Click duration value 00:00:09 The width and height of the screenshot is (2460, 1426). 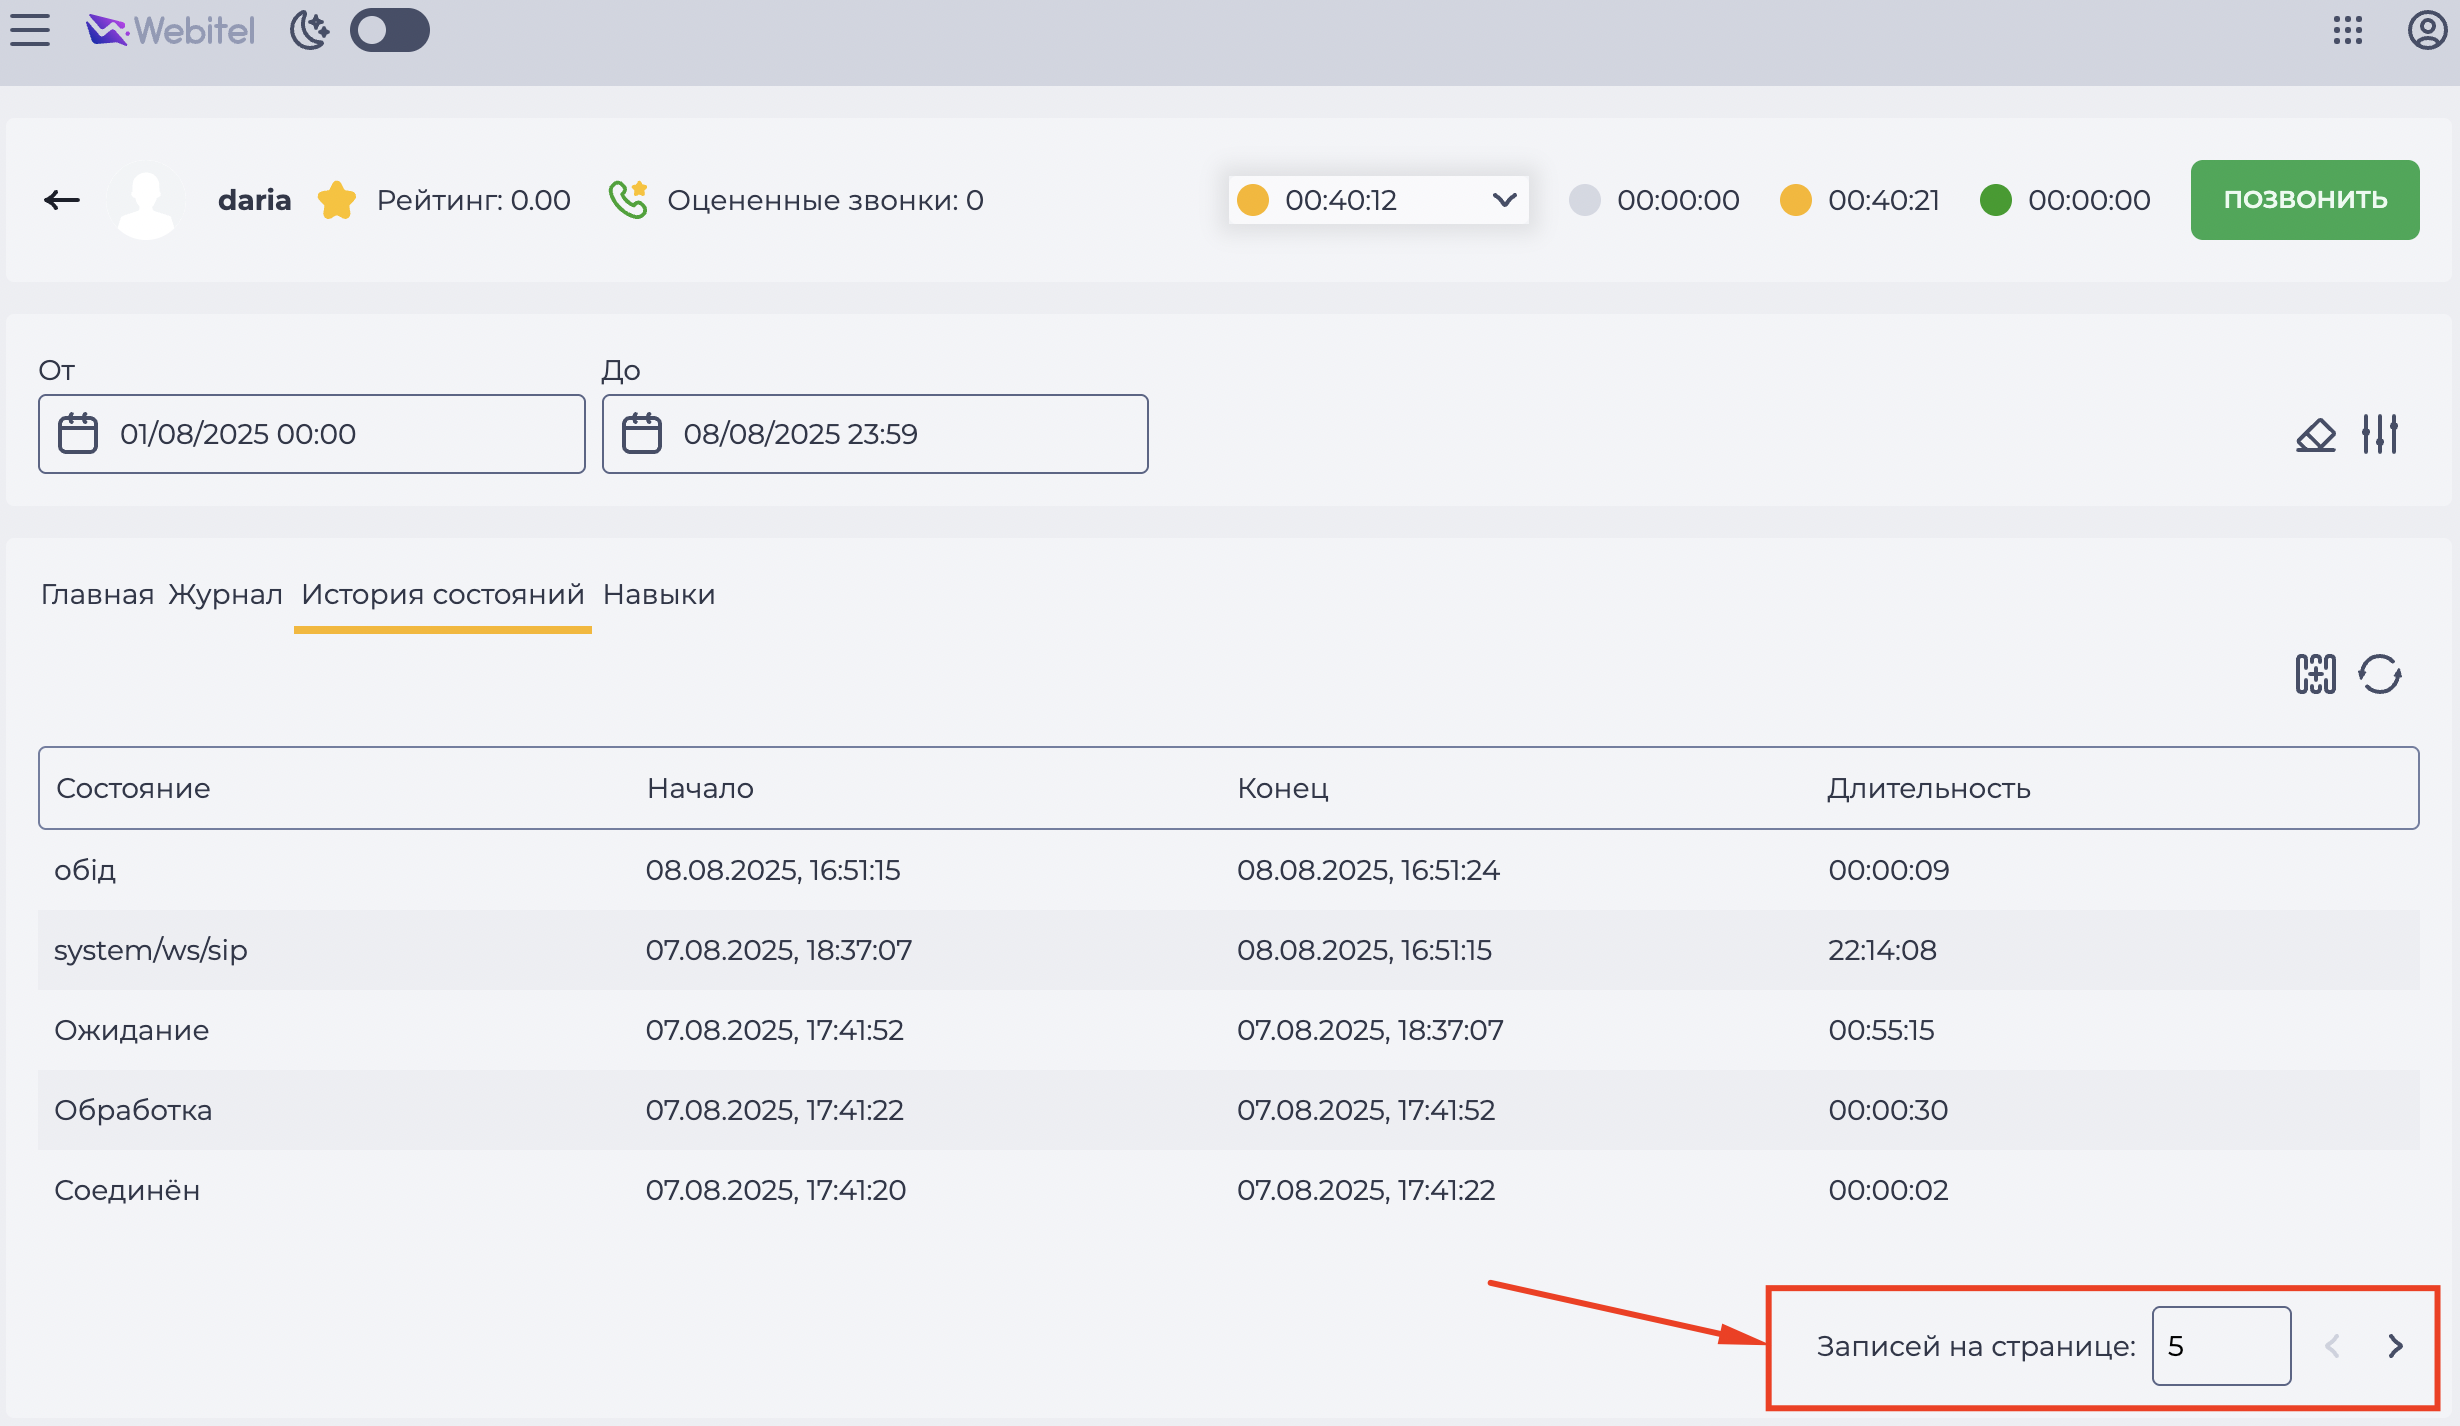(x=1889, y=870)
